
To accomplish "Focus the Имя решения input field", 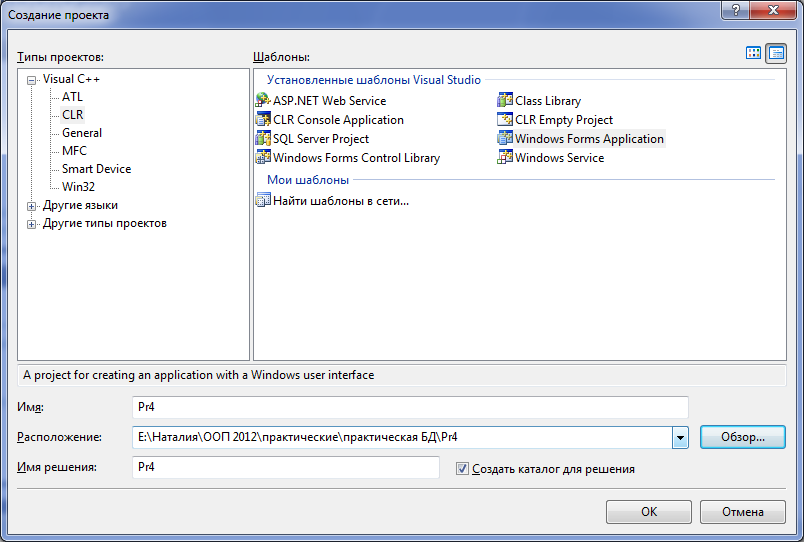I will click(286, 467).
